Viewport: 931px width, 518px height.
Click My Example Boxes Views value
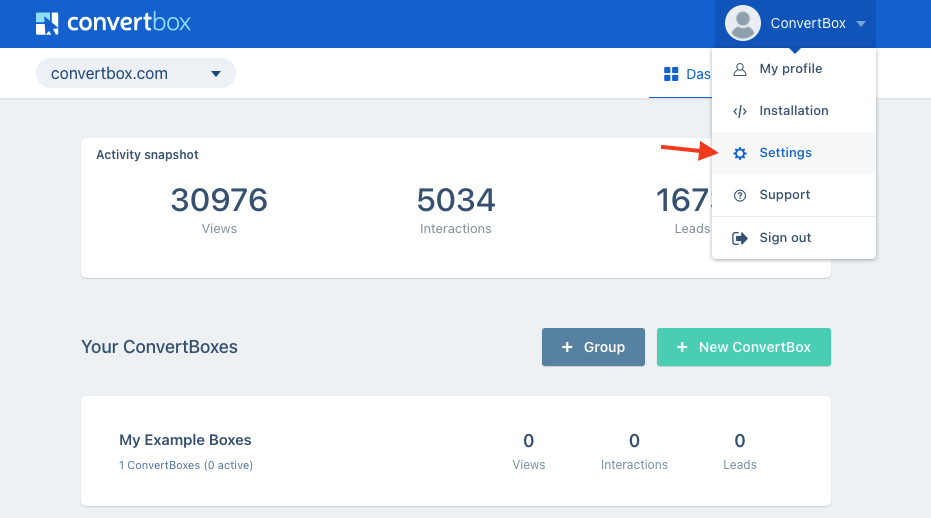(x=528, y=441)
